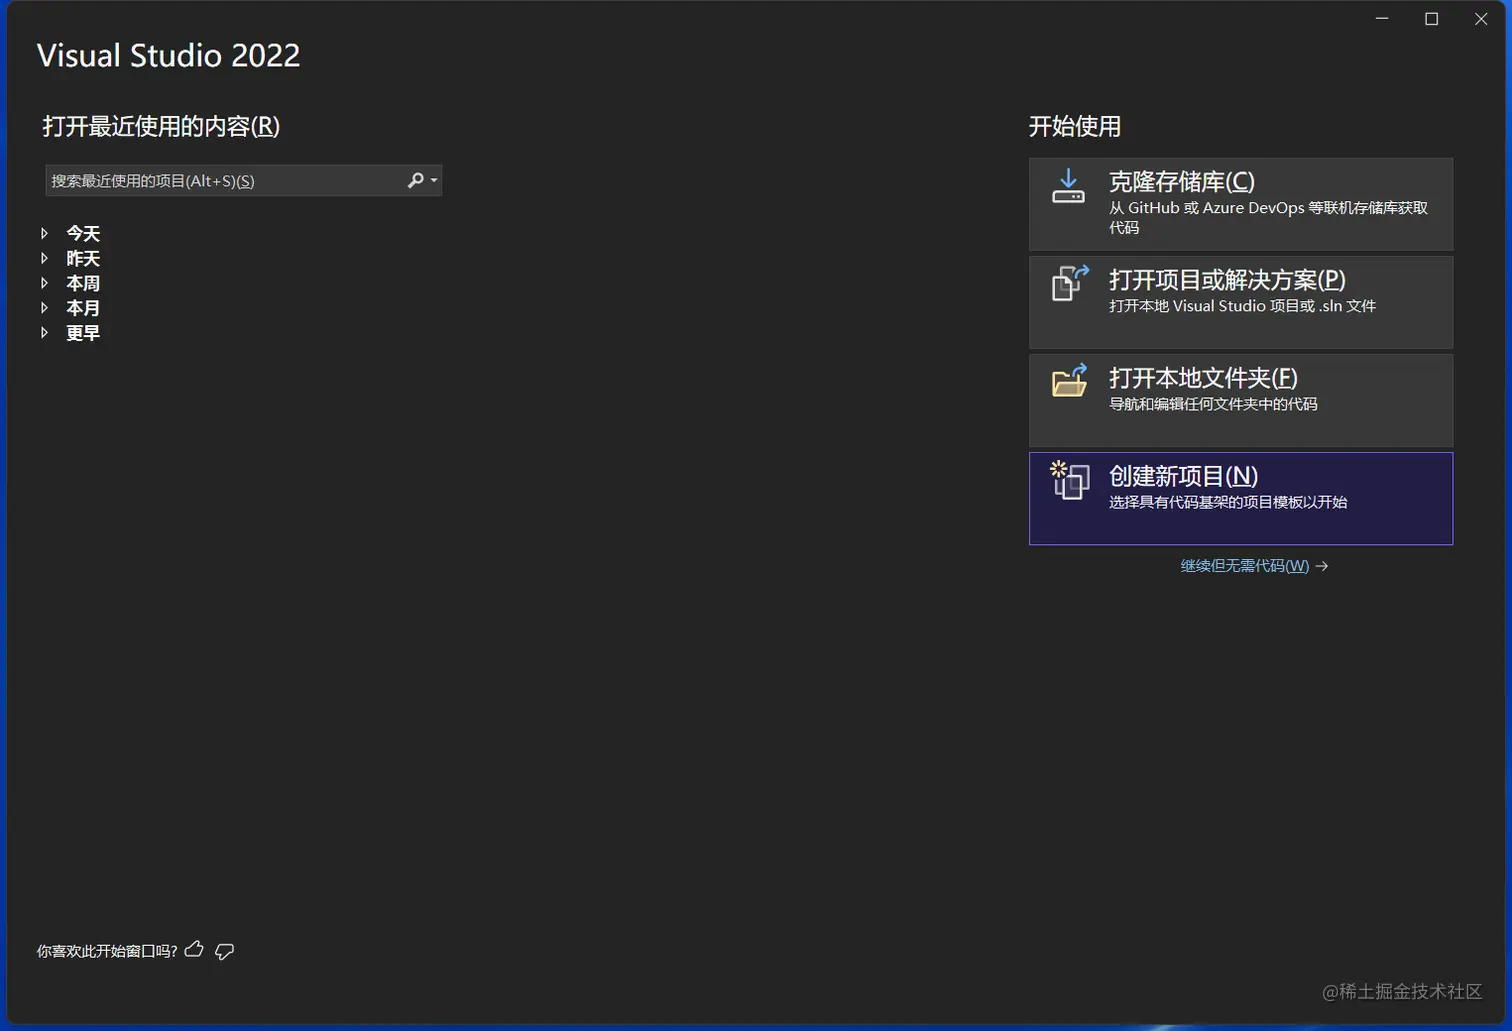Select the 昨天 label in recent list
Image resolution: width=1512 pixels, height=1031 pixels.
tap(83, 258)
